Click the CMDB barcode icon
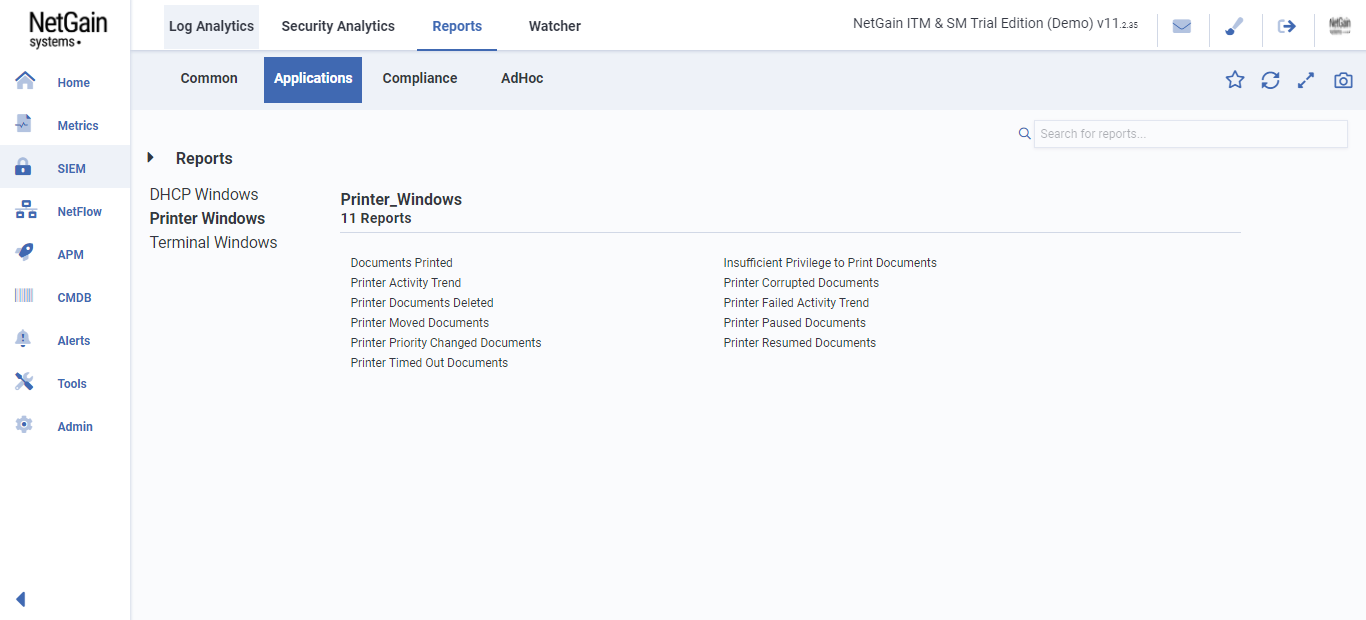 pyautogui.click(x=24, y=295)
